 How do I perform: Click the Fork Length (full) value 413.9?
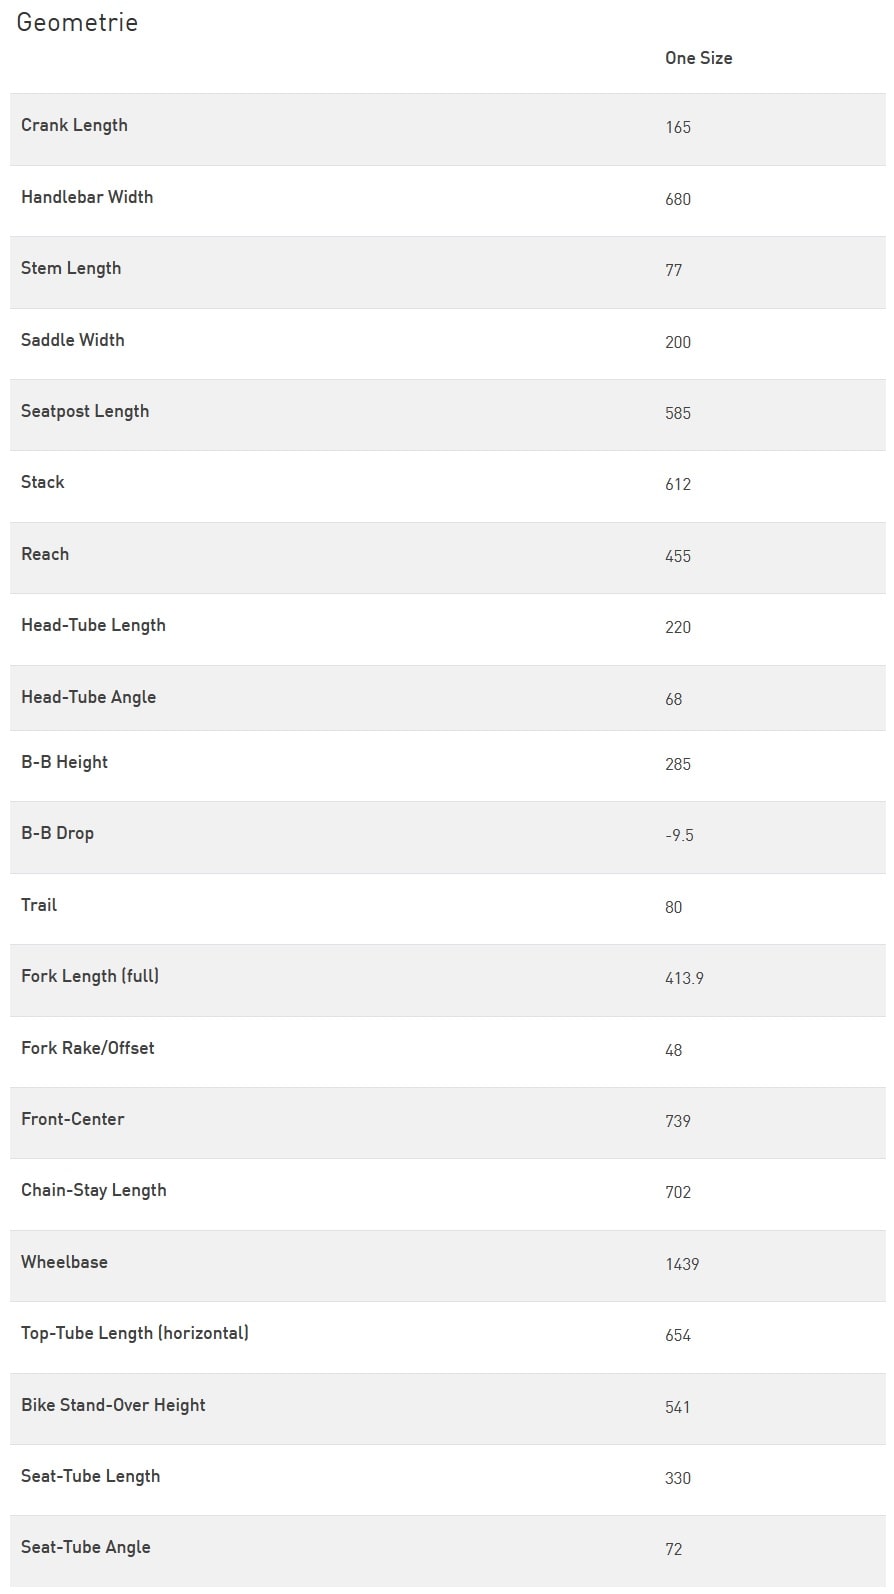point(684,978)
